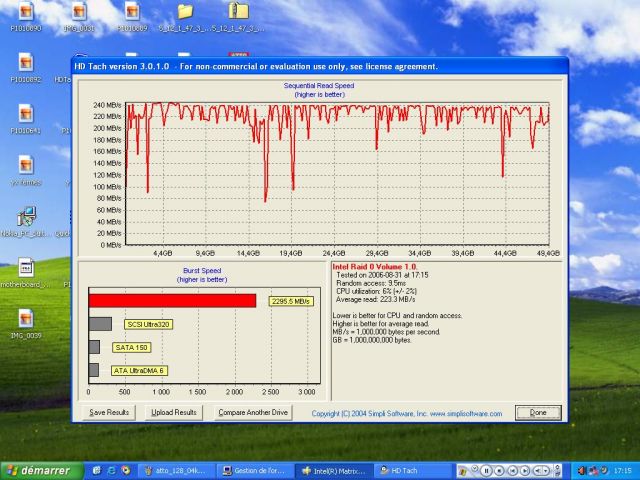
Task: Open the motherboard_ document icon on desktop
Action: [26, 273]
